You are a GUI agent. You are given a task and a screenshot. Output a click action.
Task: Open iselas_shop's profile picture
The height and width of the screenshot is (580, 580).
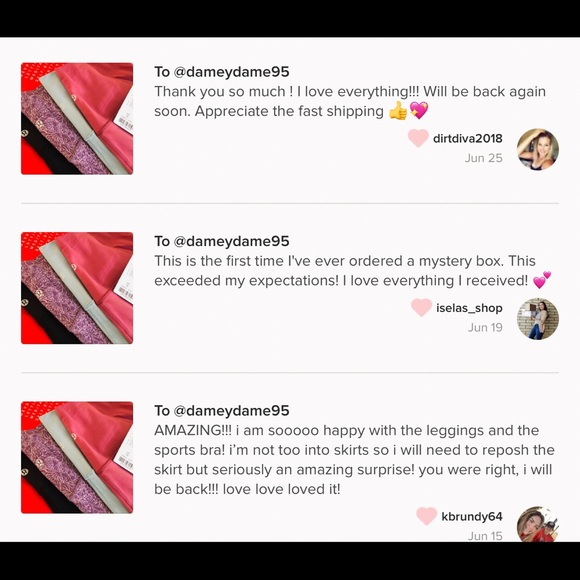[537, 319]
